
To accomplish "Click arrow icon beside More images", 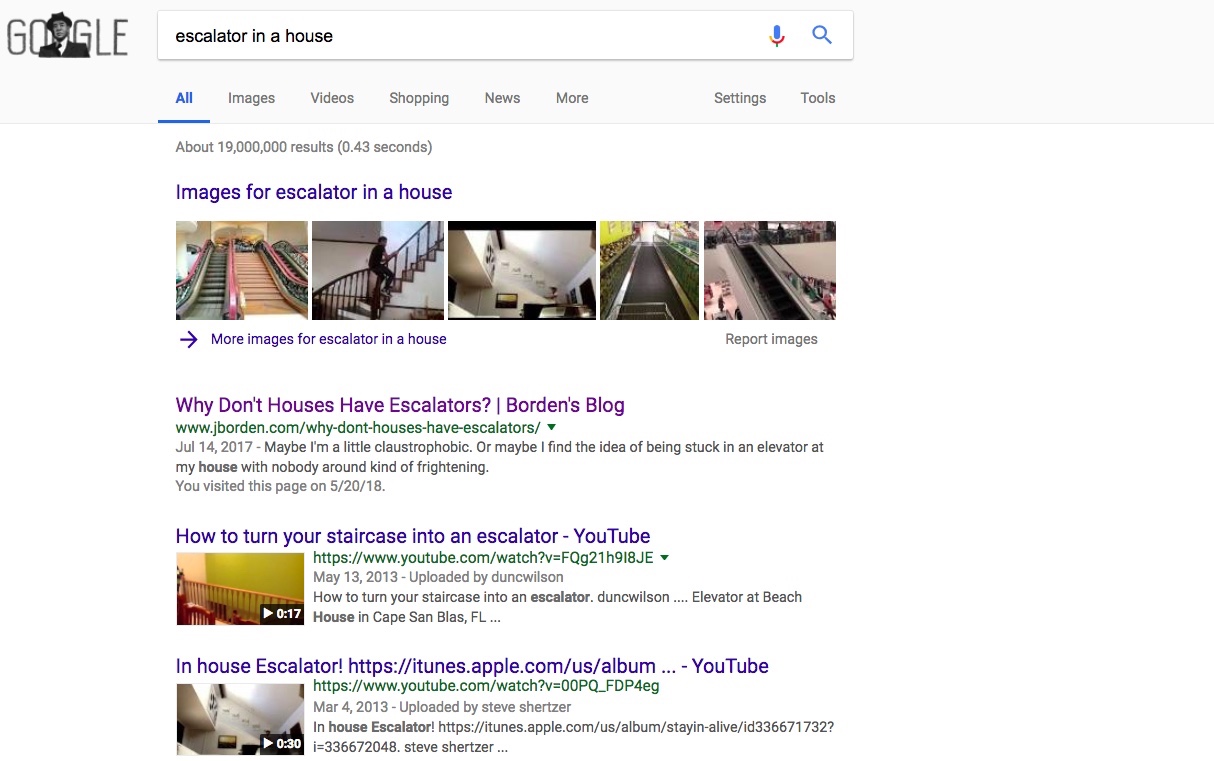I will click(x=188, y=339).
